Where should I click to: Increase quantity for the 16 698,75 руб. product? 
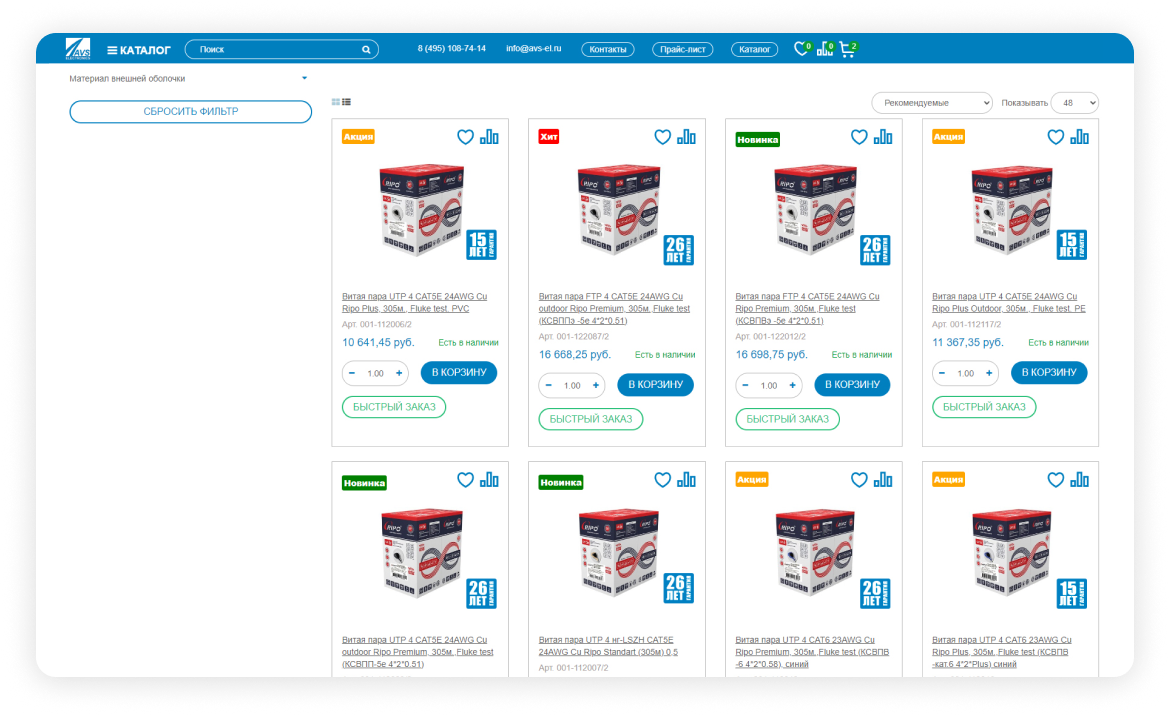[x=793, y=385]
